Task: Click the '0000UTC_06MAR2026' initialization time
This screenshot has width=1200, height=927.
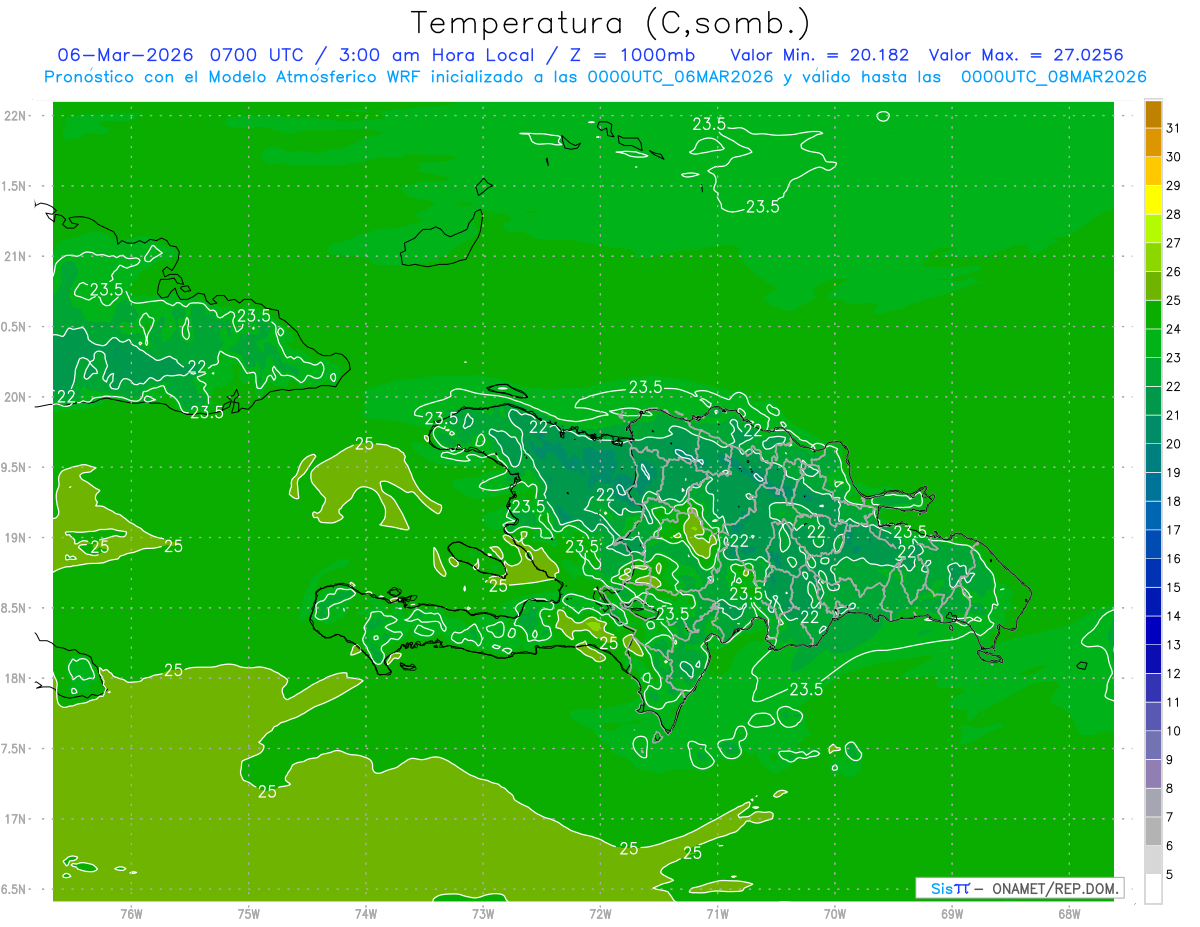Action: (x=680, y=77)
